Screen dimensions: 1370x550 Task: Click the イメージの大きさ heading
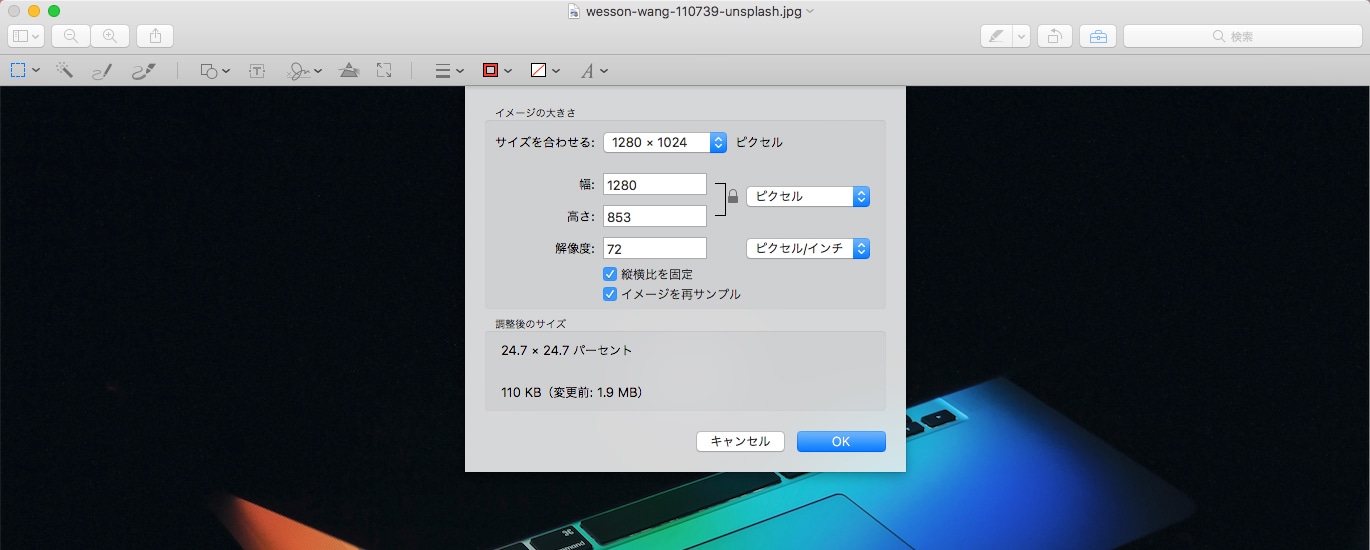(535, 112)
